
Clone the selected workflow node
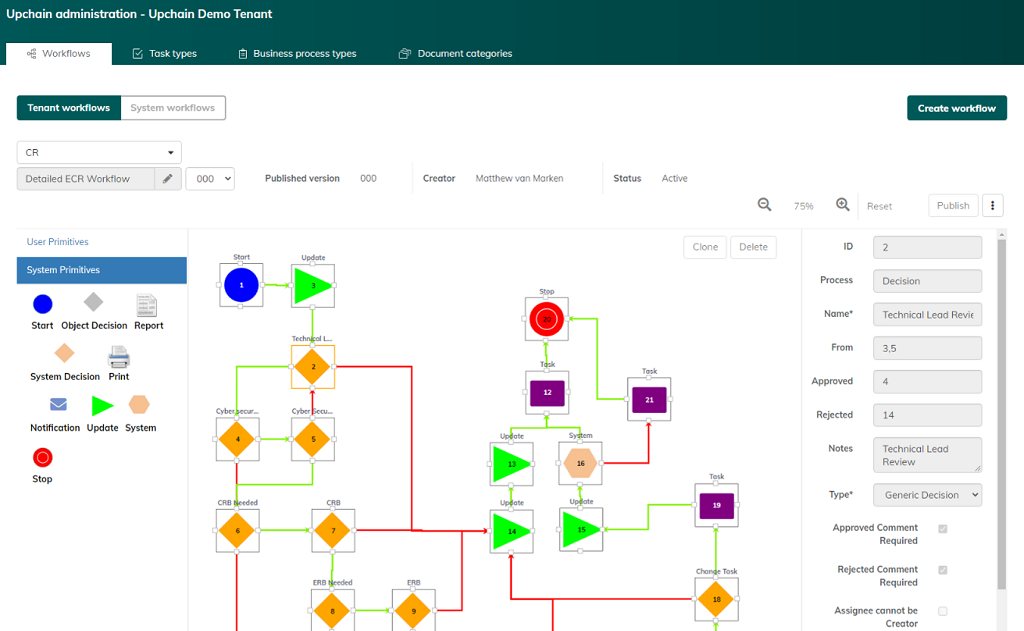[x=705, y=246]
